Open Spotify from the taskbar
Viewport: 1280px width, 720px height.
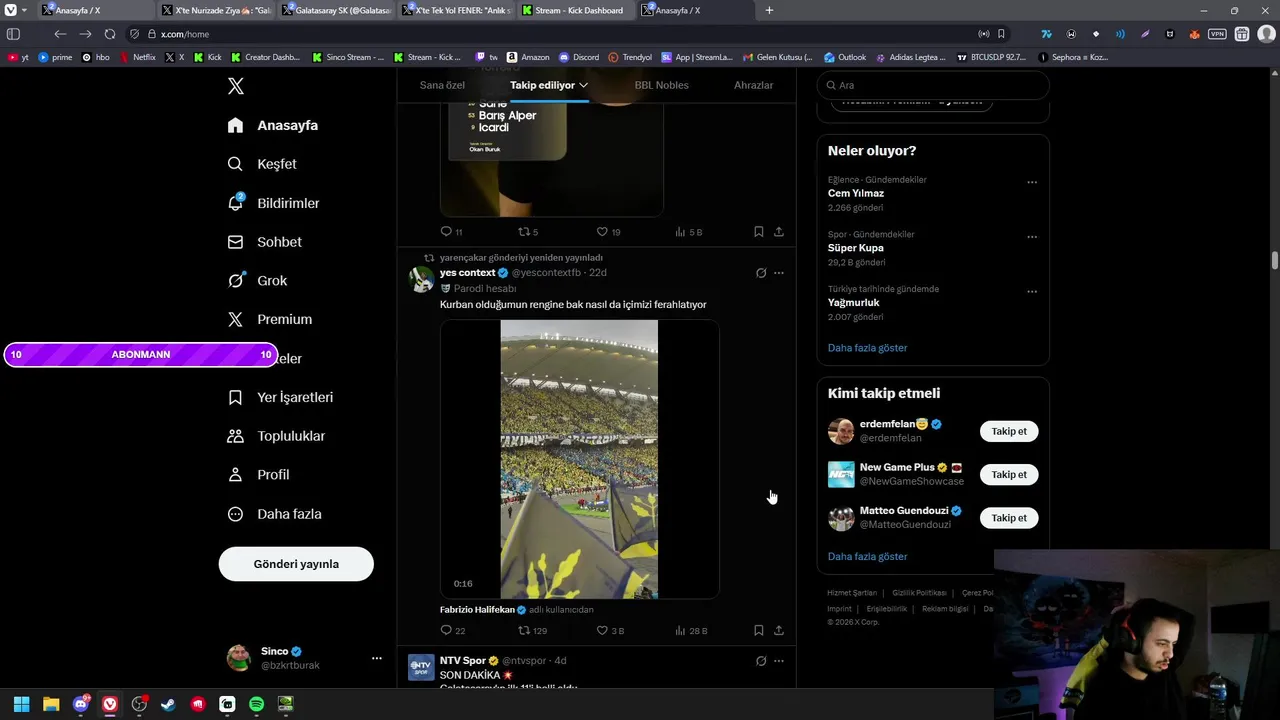click(x=256, y=704)
